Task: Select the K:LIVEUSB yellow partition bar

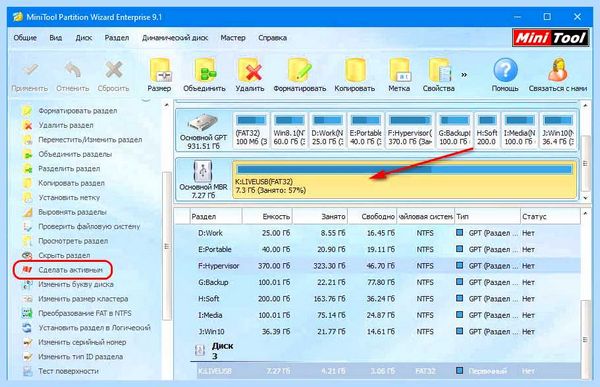Action: click(404, 180)
